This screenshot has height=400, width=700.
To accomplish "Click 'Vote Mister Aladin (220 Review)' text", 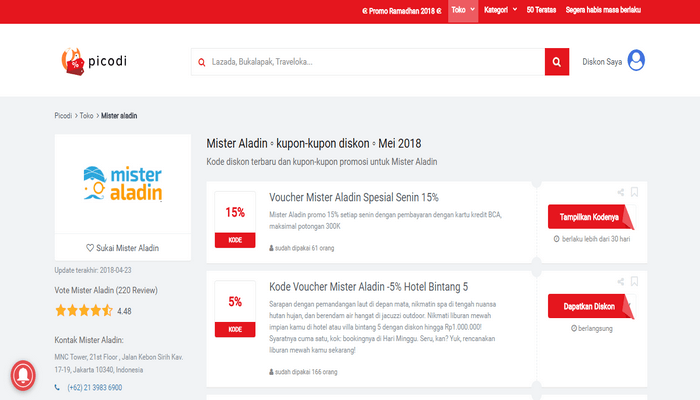I will point(106,290).
